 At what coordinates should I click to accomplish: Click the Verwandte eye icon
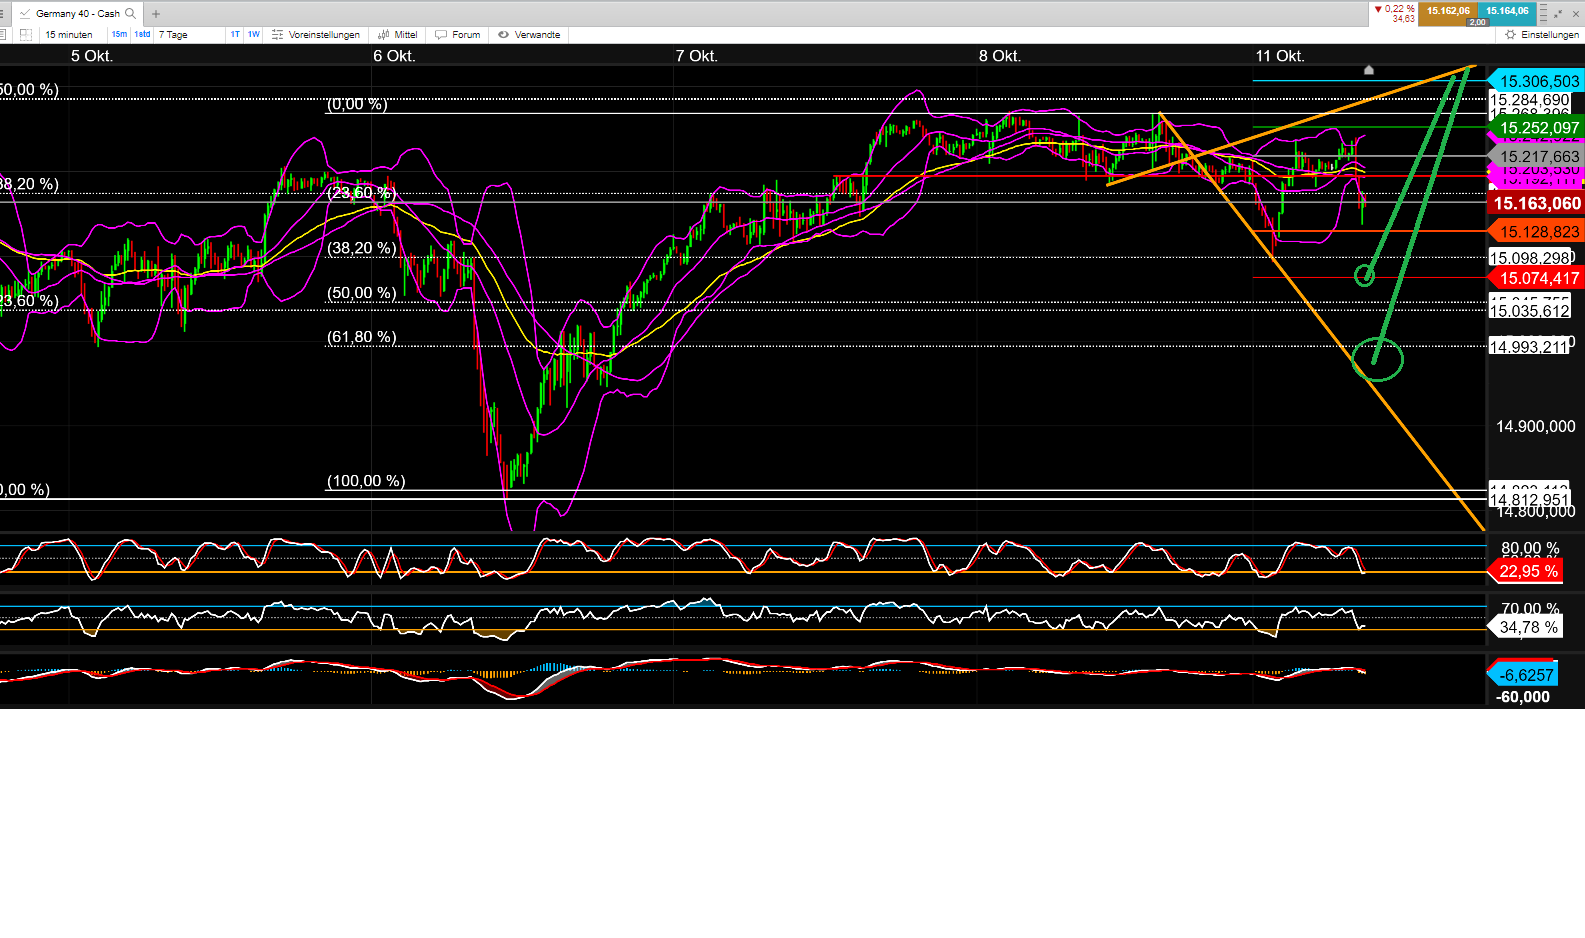click(x=504, y=35)
